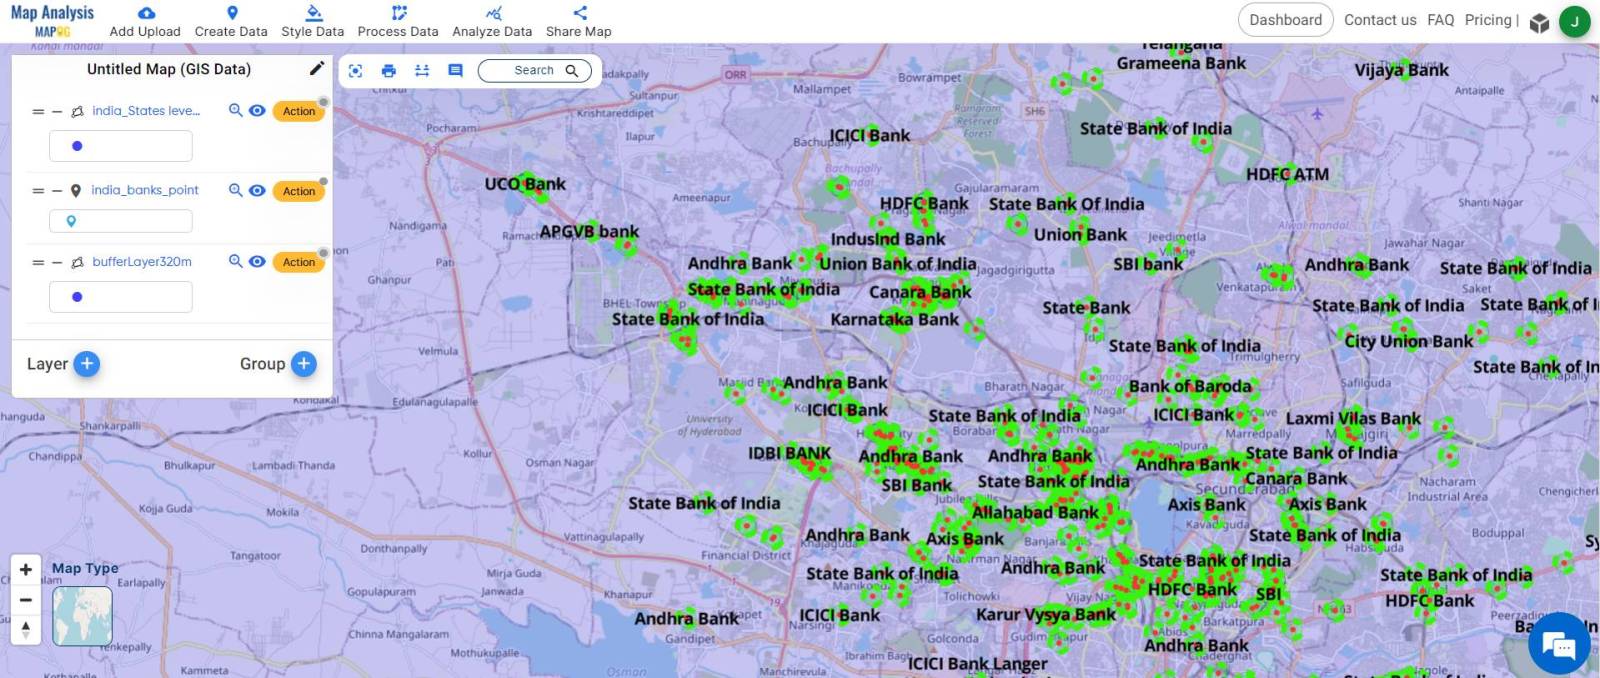
Task: Click the Vijaya Bank map label
Action: pyautogui.click(x=1401, y=70)
